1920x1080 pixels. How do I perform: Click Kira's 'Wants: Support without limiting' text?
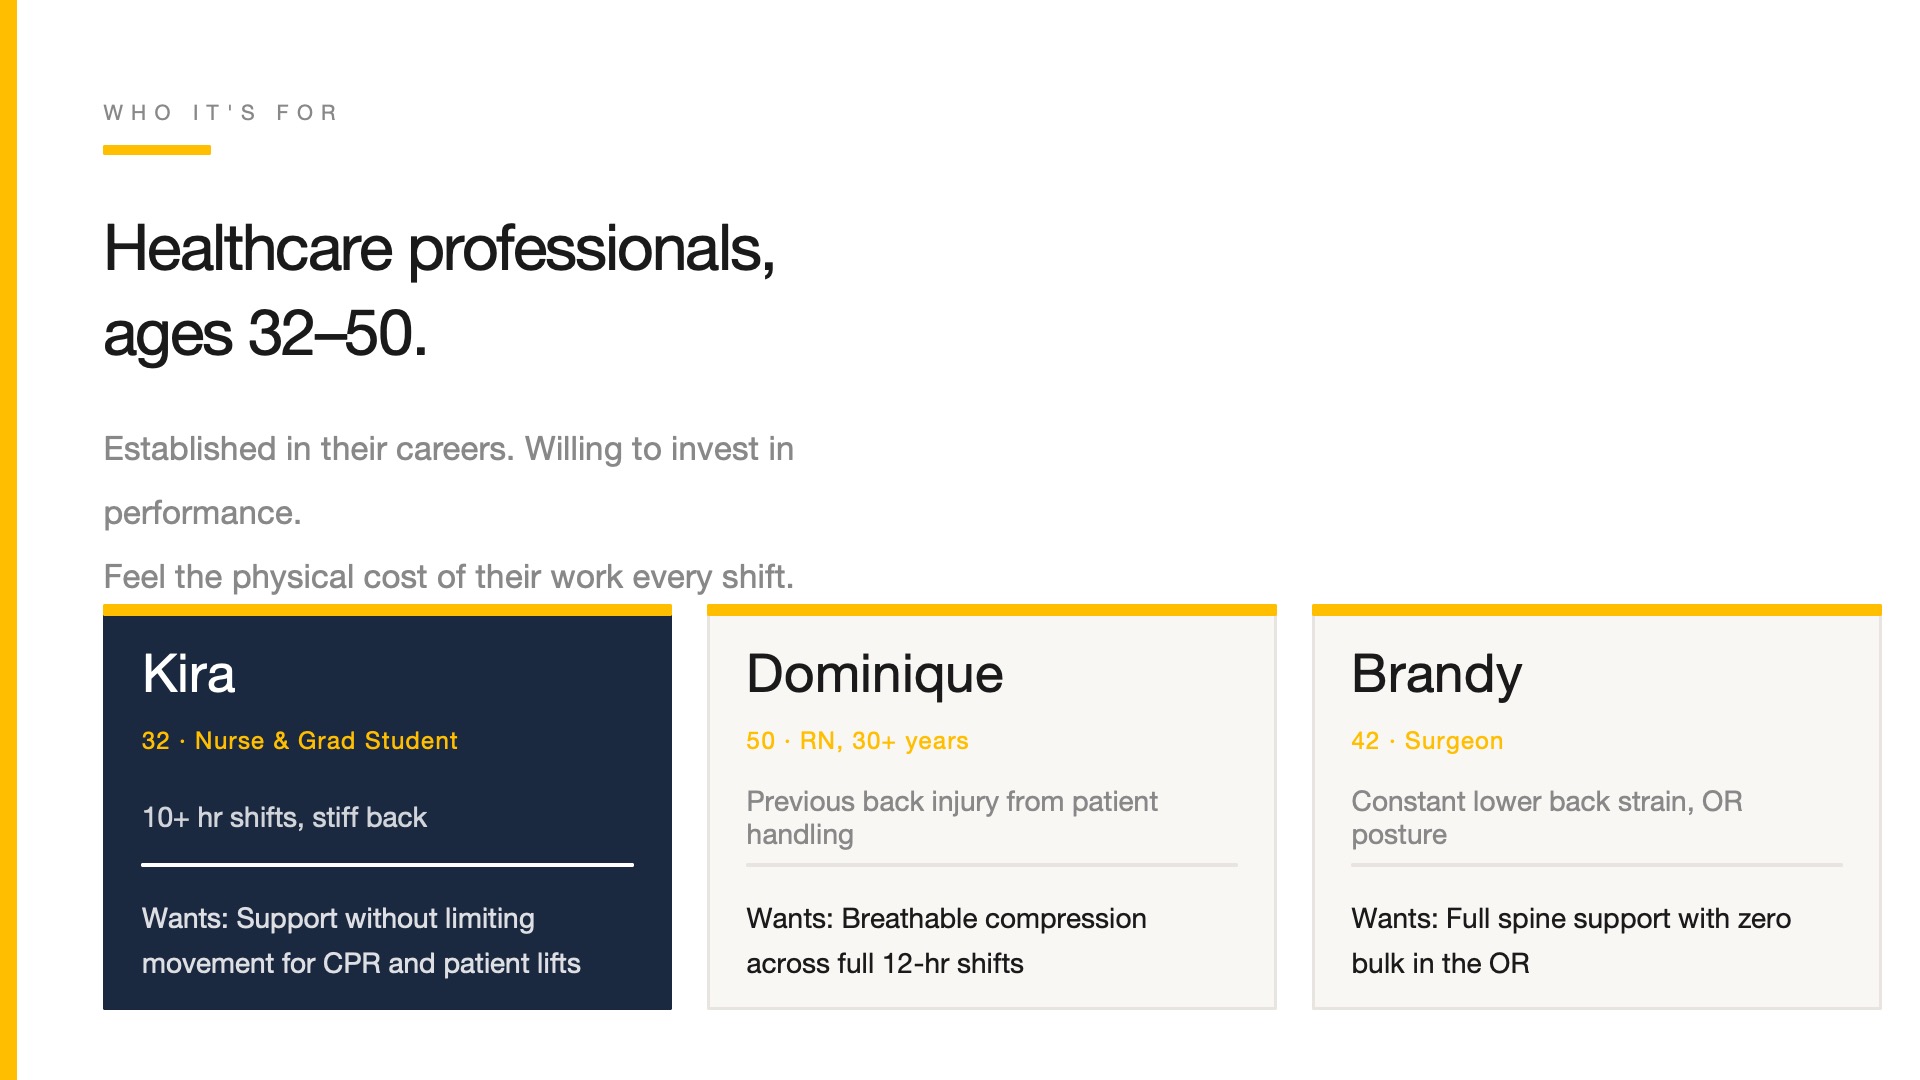pyautogui.click(x=361, y=940)
